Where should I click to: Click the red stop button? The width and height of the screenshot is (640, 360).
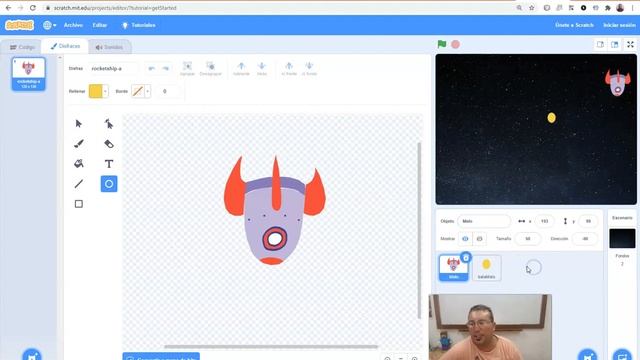point(456,44)
